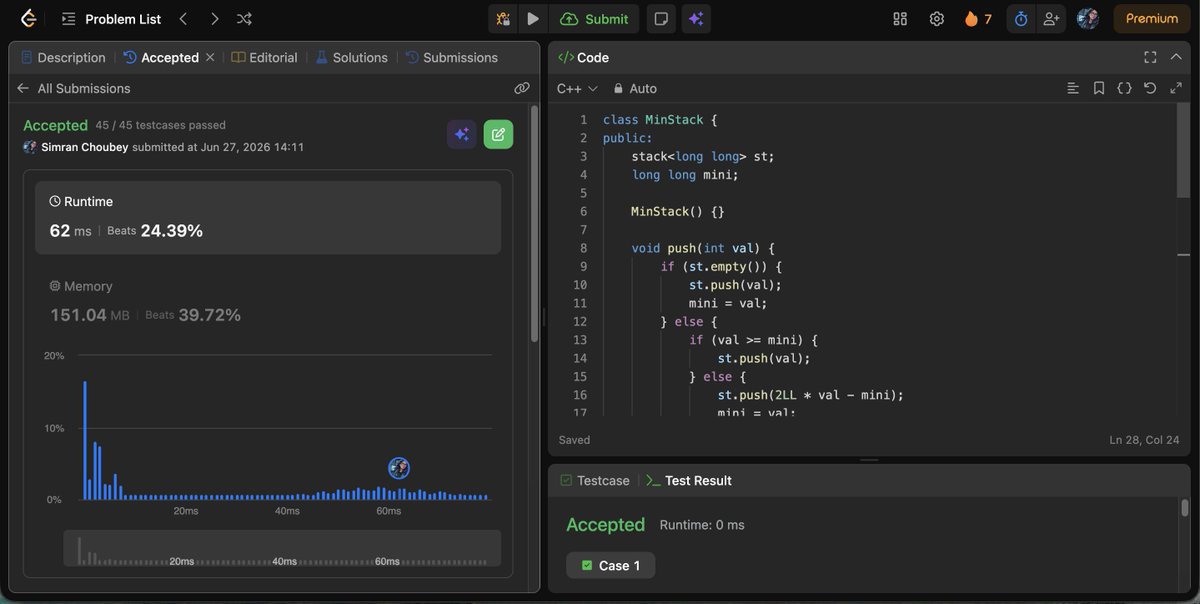Select the Code panel tab
1200x604 pixels.
coord(583,58)
